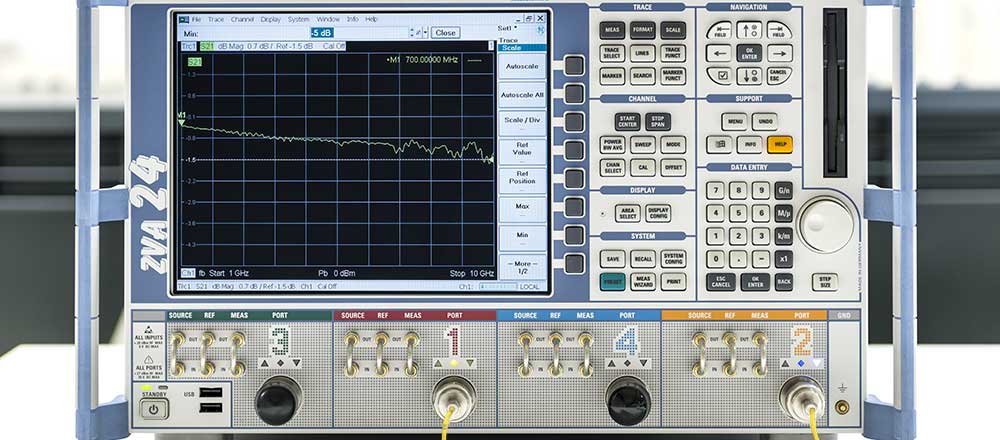Select the k/m unit key
The image size is (1000, 440).
pyautogui.click(x=783, y=236)
